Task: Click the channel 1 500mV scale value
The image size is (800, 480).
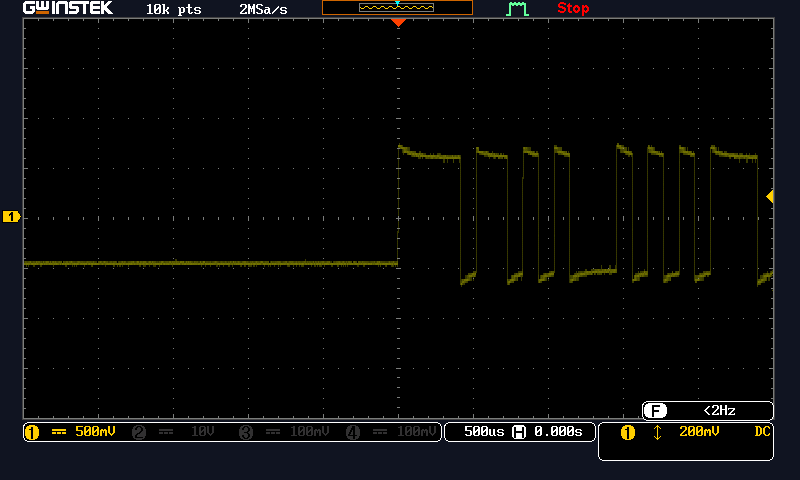Action: [95, 432]
